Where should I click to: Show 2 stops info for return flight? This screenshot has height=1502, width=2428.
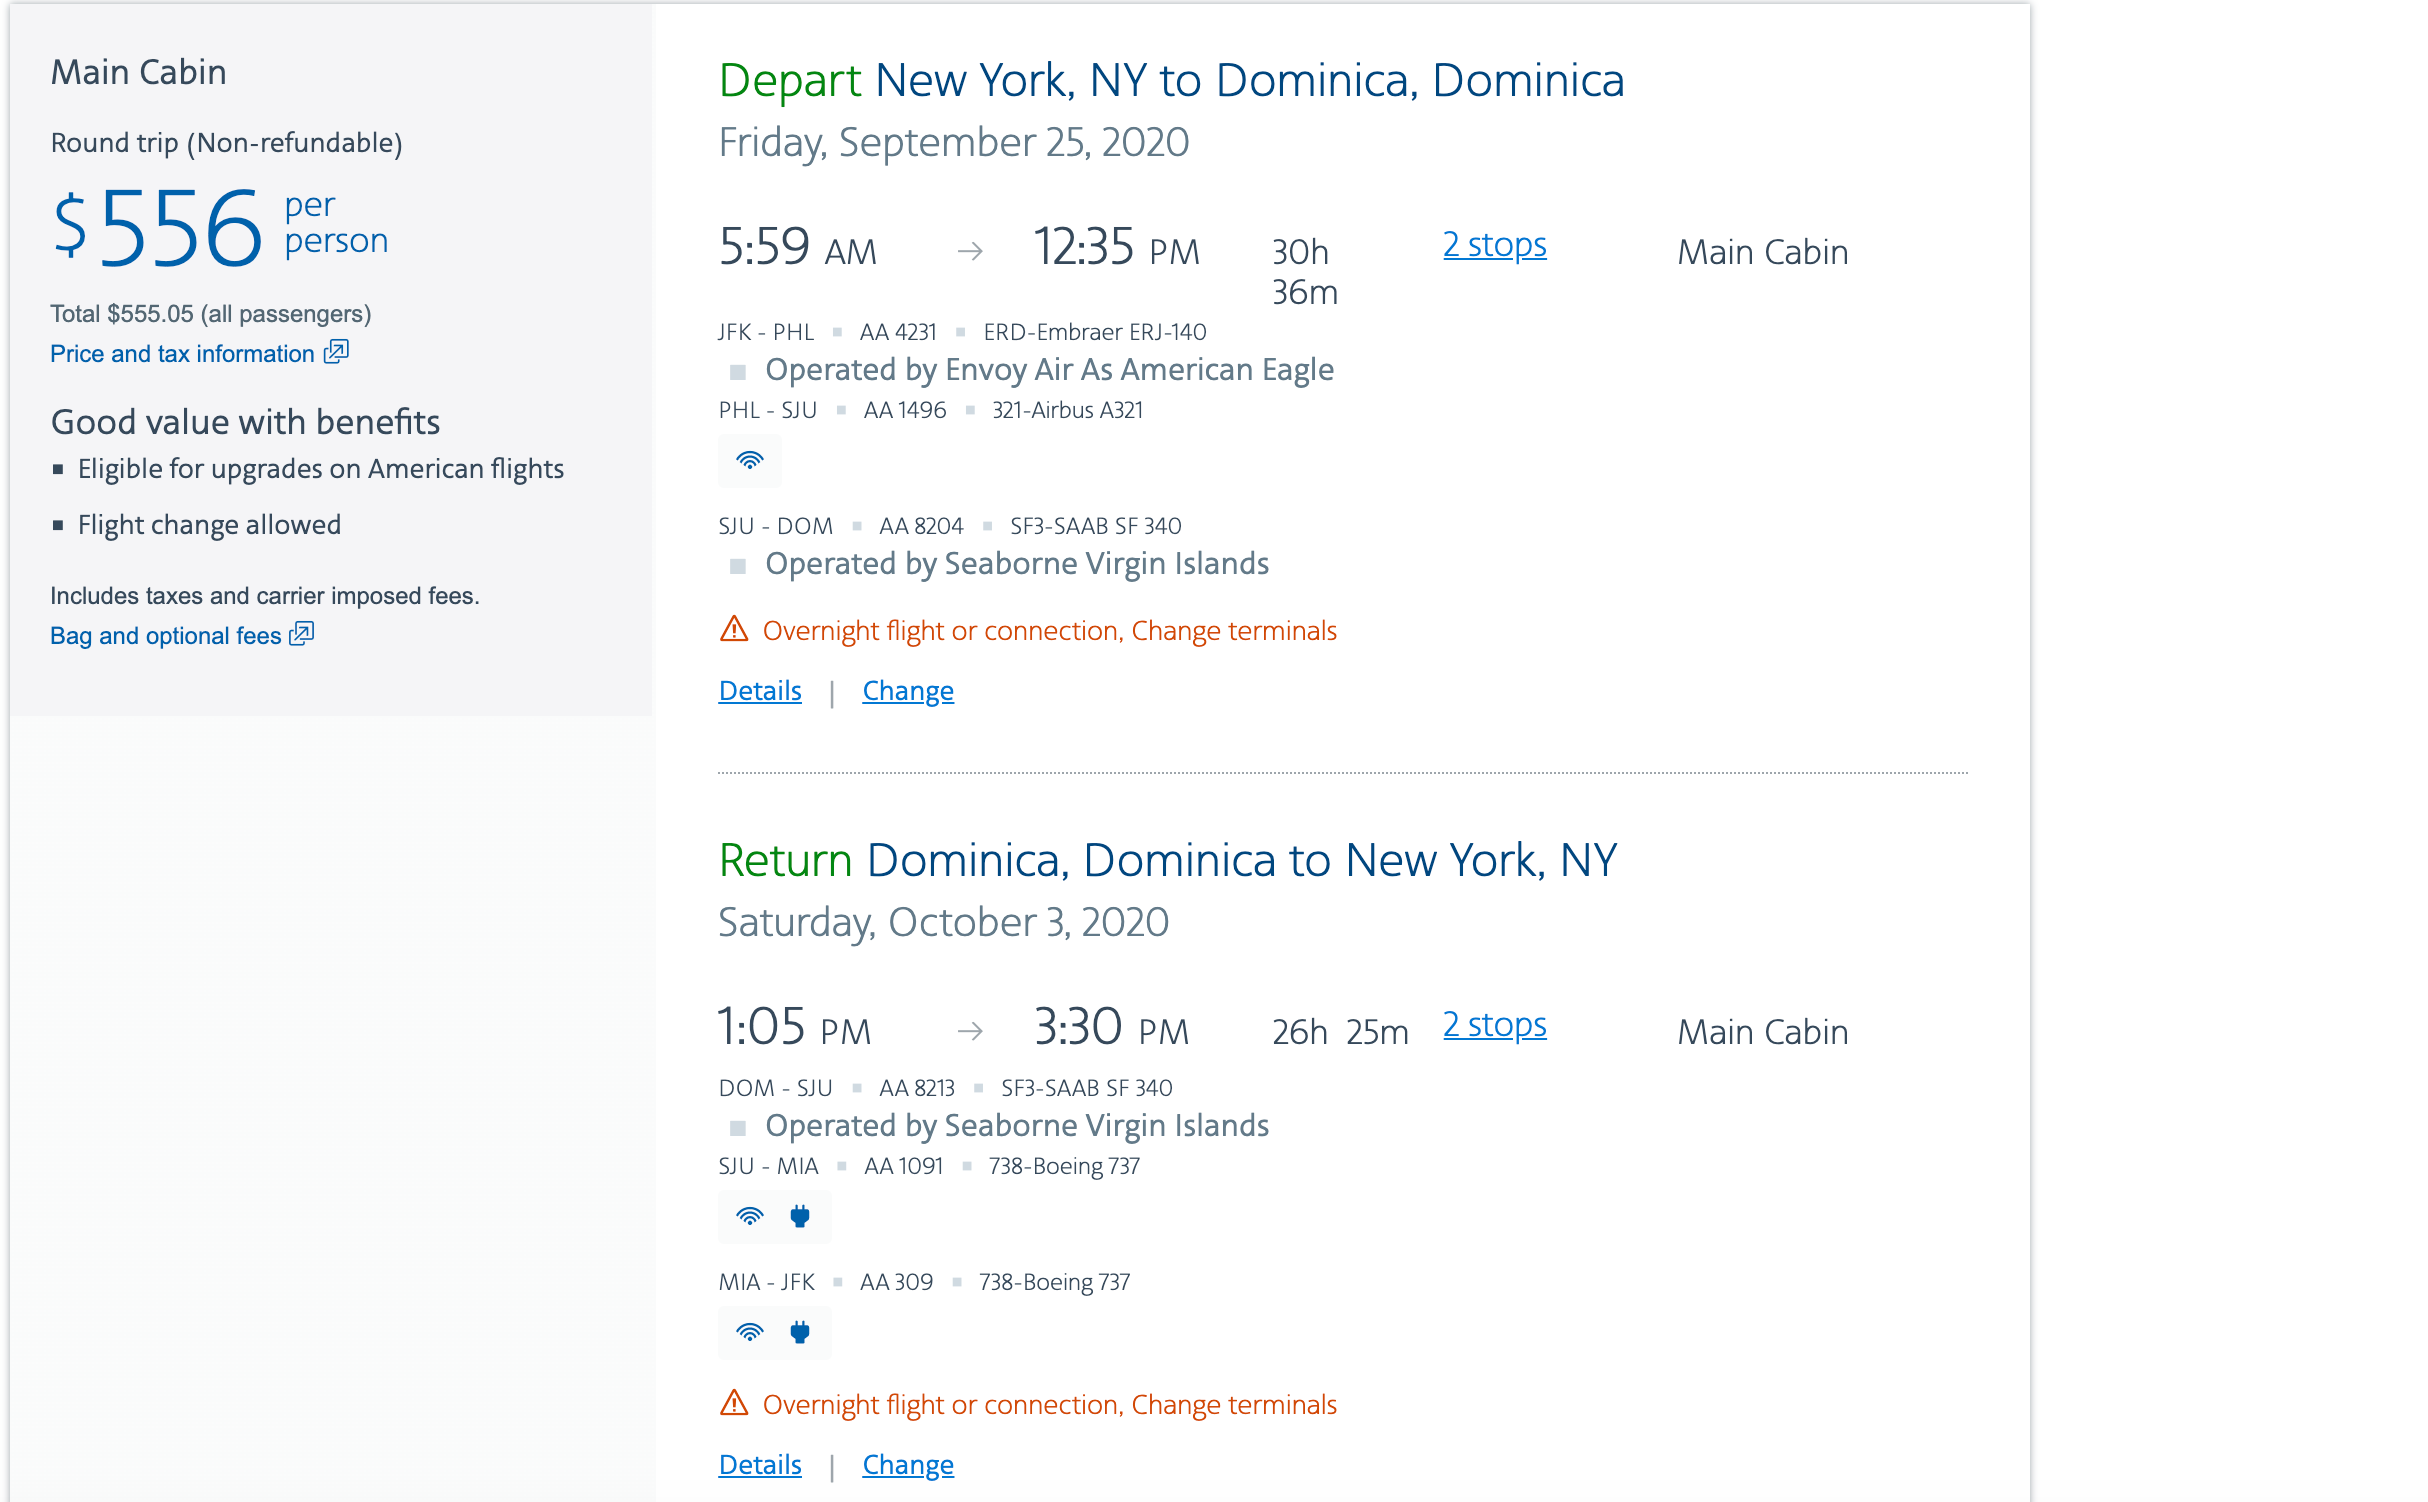(x=1494, y=1025)
